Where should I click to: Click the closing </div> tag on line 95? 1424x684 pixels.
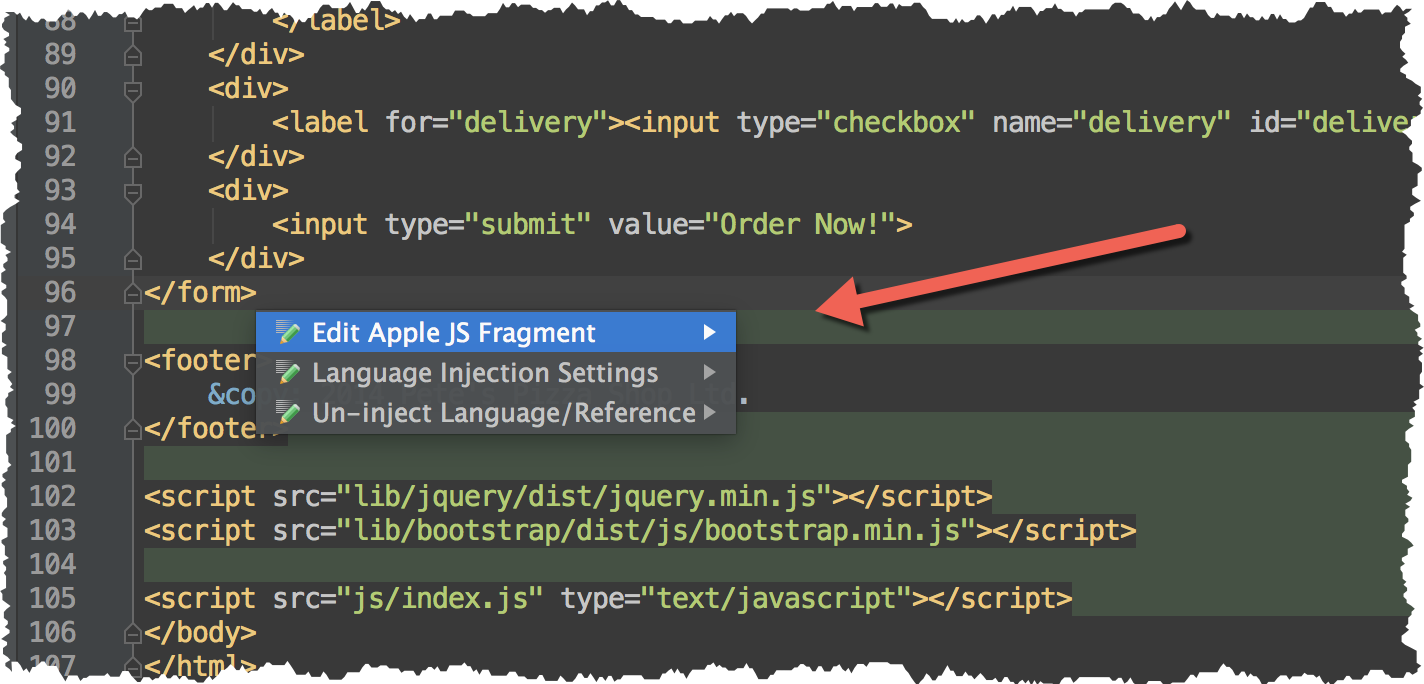[x=256, y=259]
